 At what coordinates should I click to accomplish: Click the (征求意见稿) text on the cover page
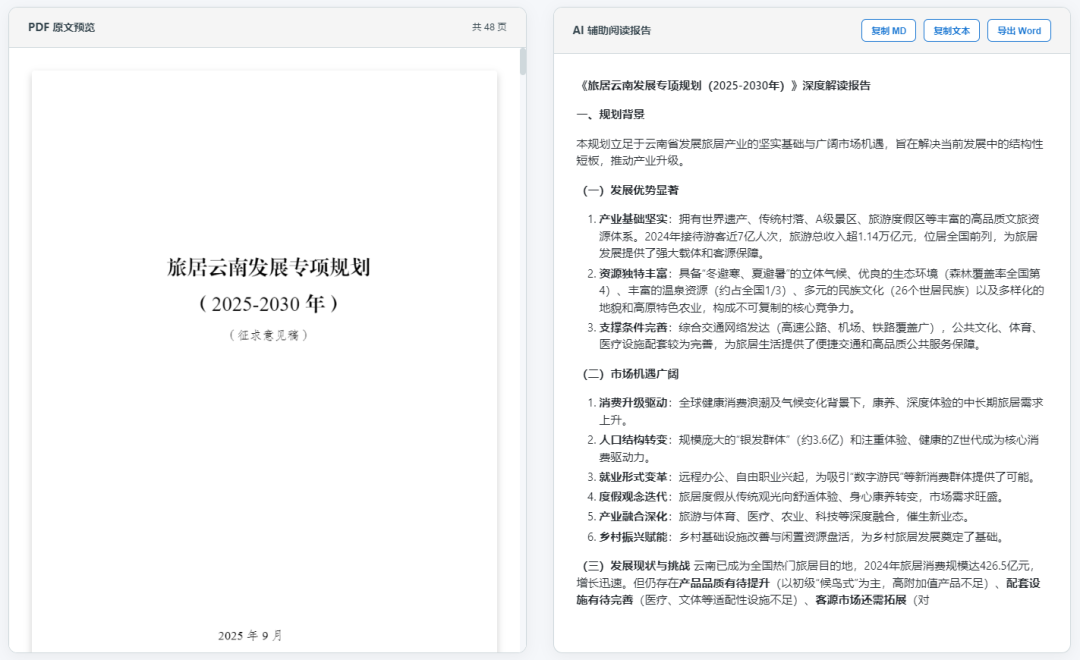tap(268, 335)
